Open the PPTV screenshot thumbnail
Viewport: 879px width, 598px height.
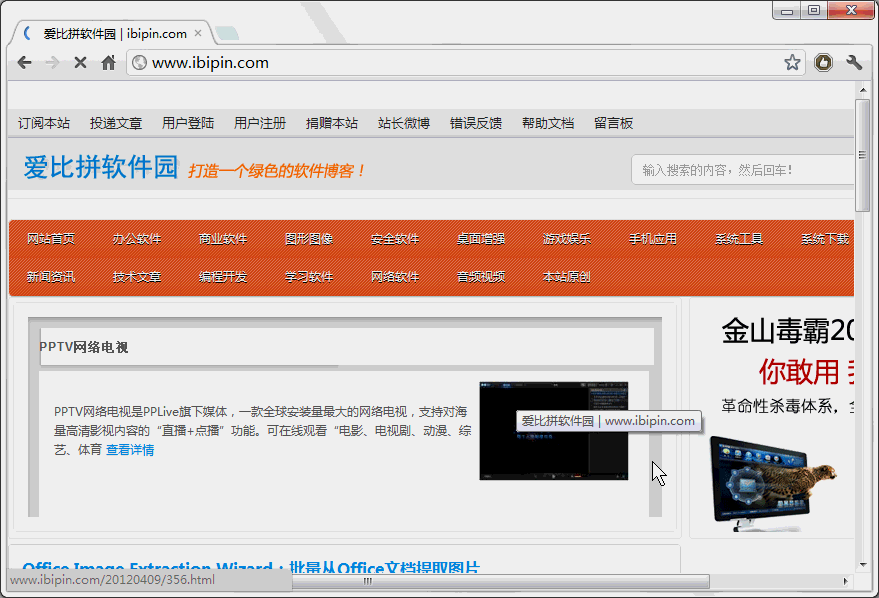click(x=554, y=431)
